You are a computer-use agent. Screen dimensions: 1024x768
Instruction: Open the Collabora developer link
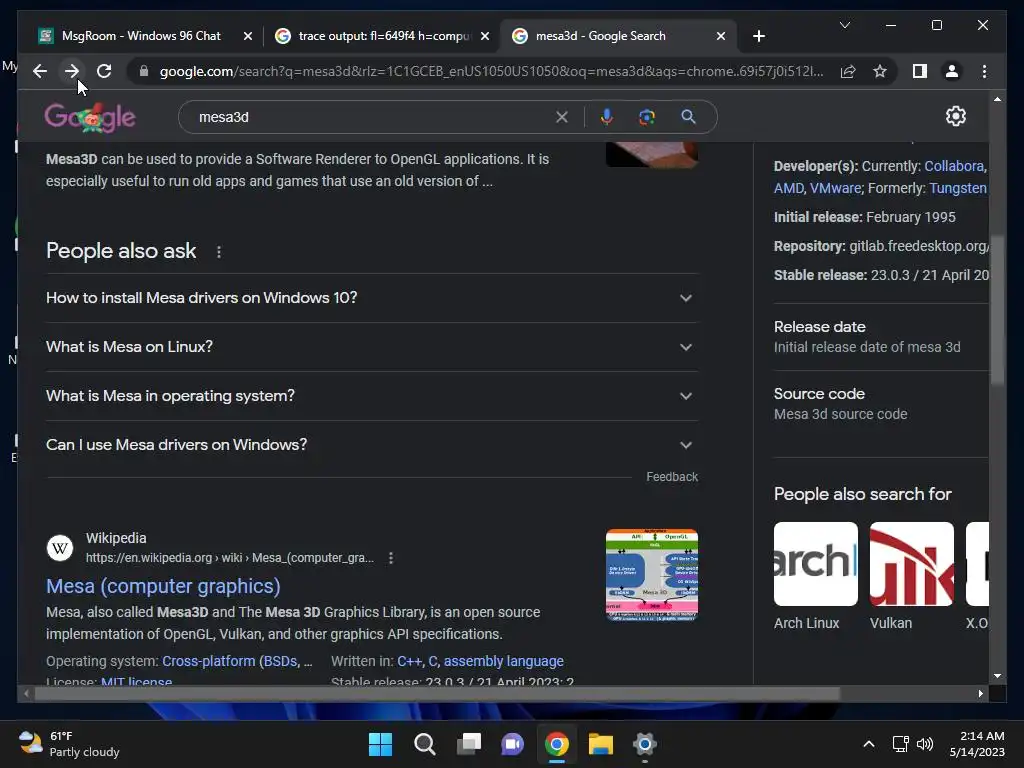click(954, 166)
